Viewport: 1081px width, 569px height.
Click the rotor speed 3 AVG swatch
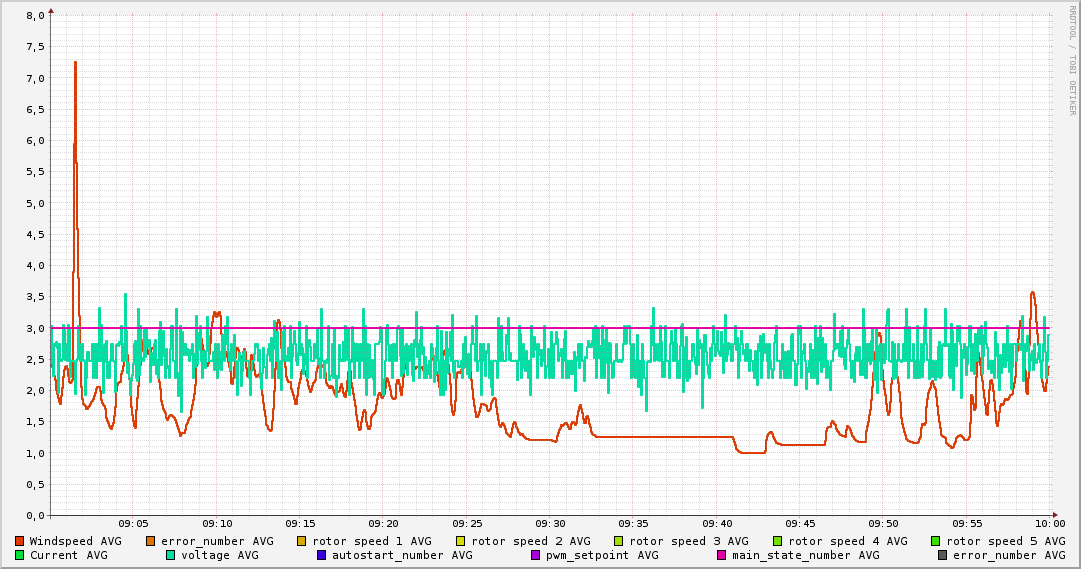[x=619, y=541]
